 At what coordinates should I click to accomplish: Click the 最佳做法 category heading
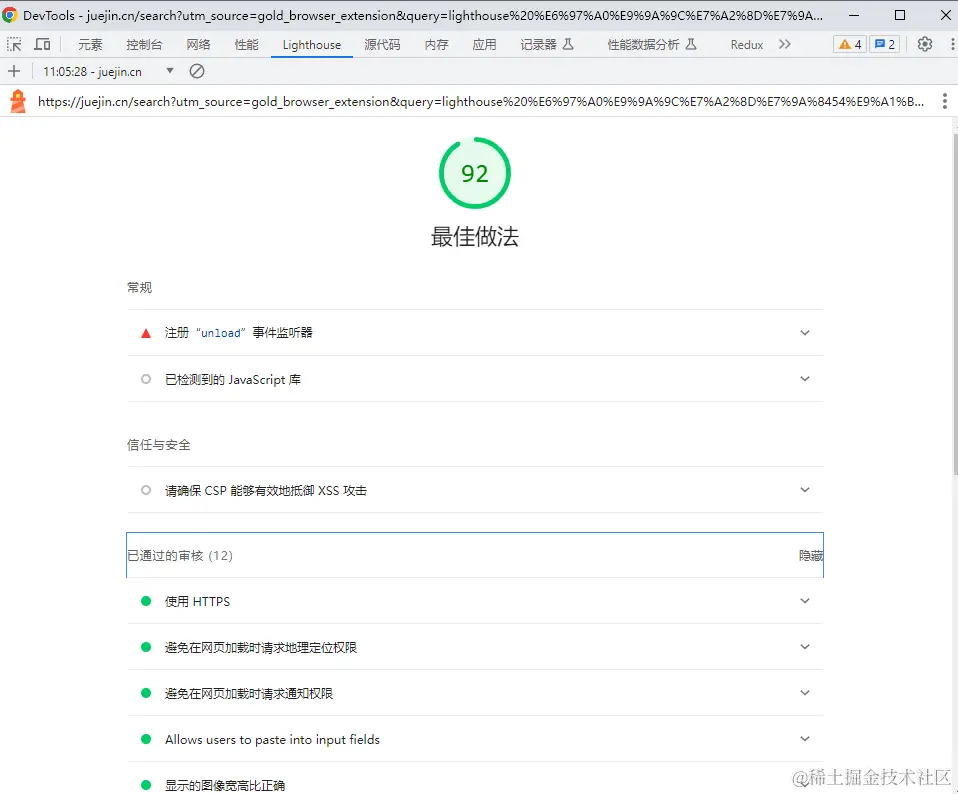pyautogui.click(x=475, y=236)
